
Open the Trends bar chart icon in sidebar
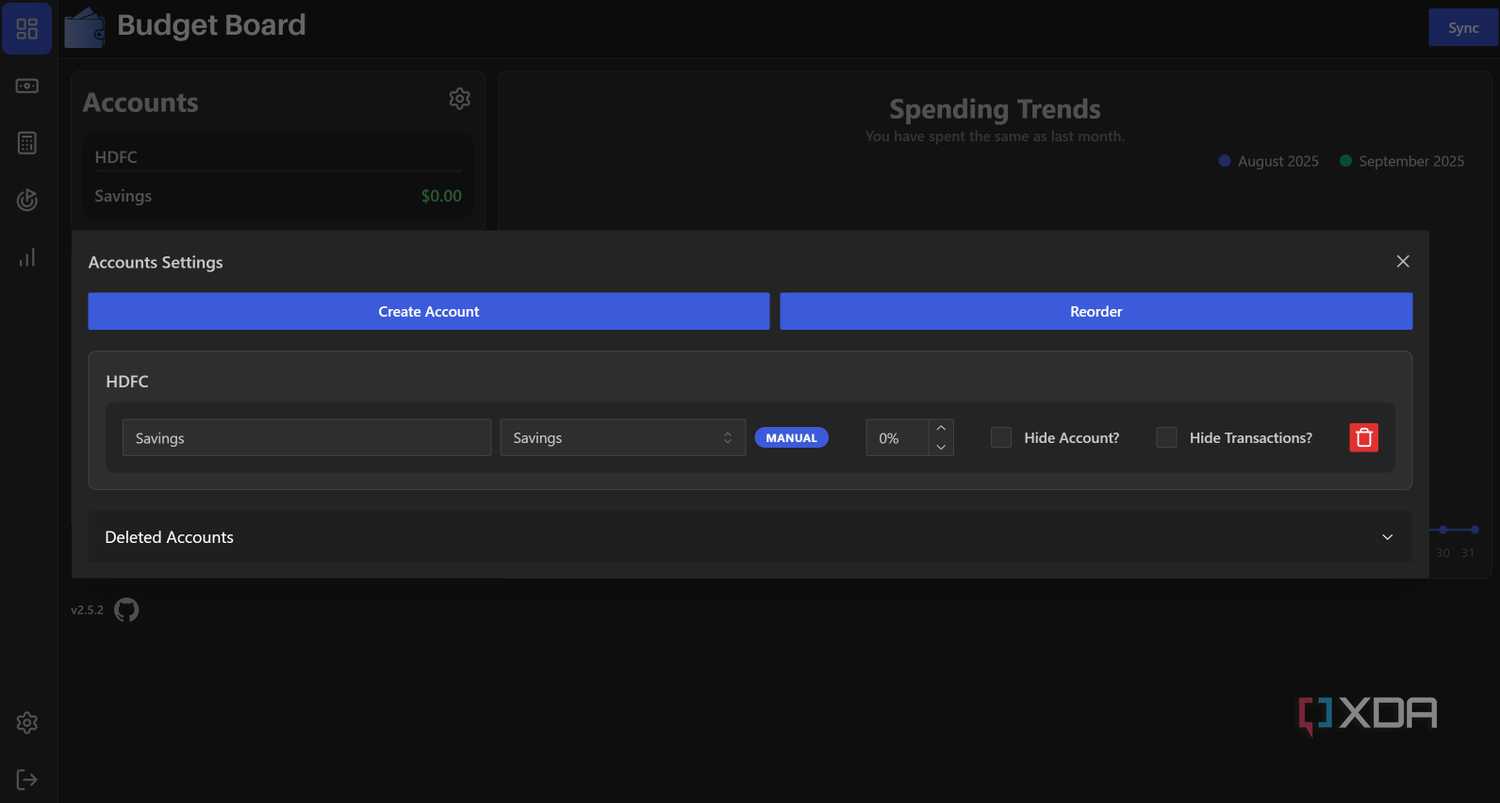click(27, 257)
